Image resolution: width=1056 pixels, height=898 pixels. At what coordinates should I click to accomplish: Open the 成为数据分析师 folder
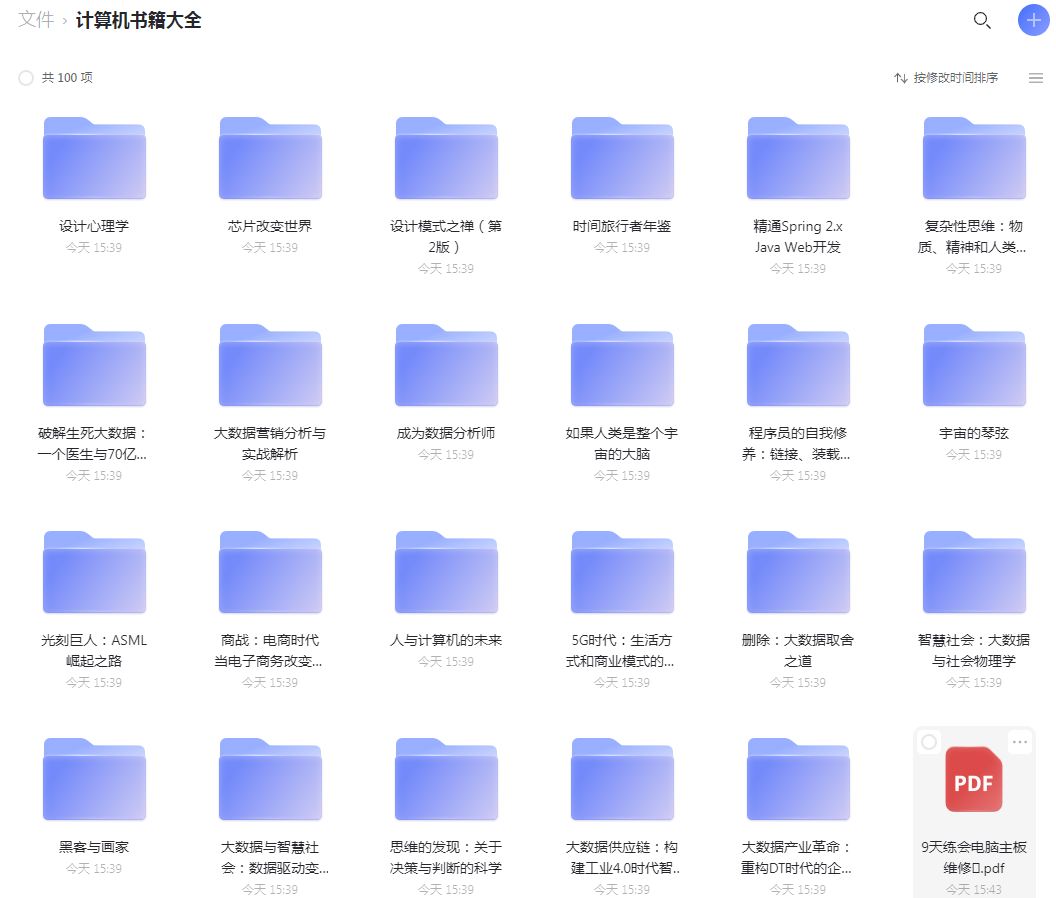coord(446,366)
